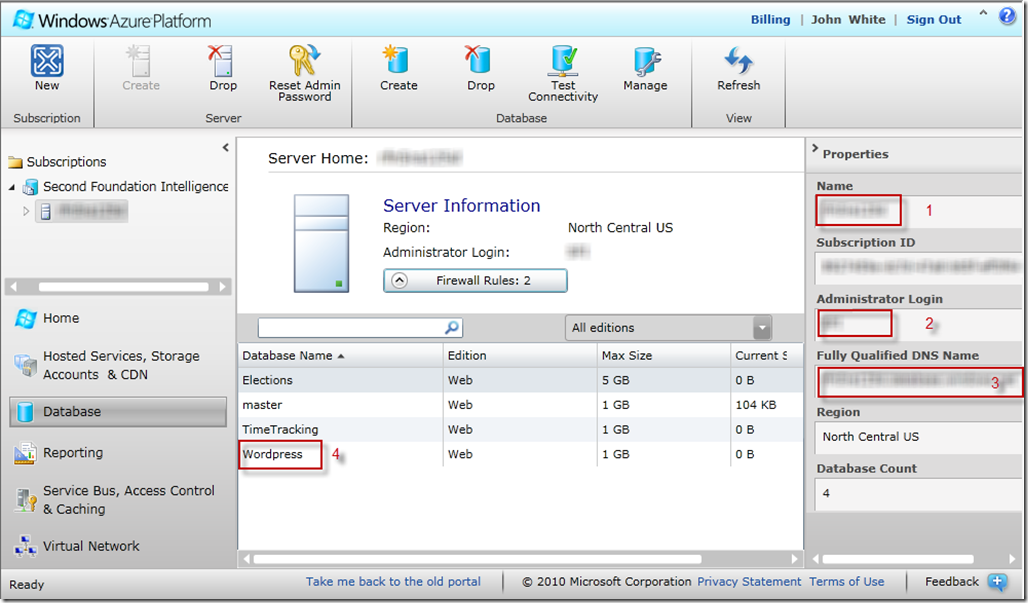Click the Windows Azure Platform logo

point(113,20)
